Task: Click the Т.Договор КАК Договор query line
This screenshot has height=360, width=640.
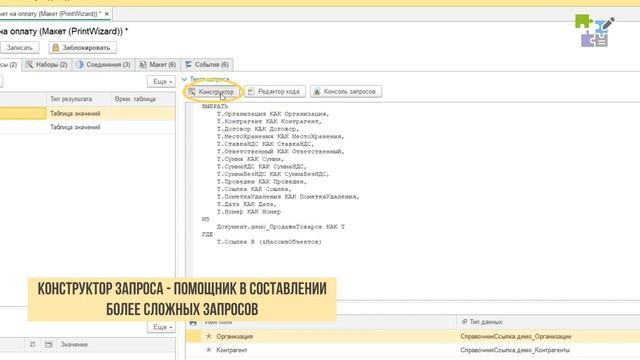Action: click(258, 129)
